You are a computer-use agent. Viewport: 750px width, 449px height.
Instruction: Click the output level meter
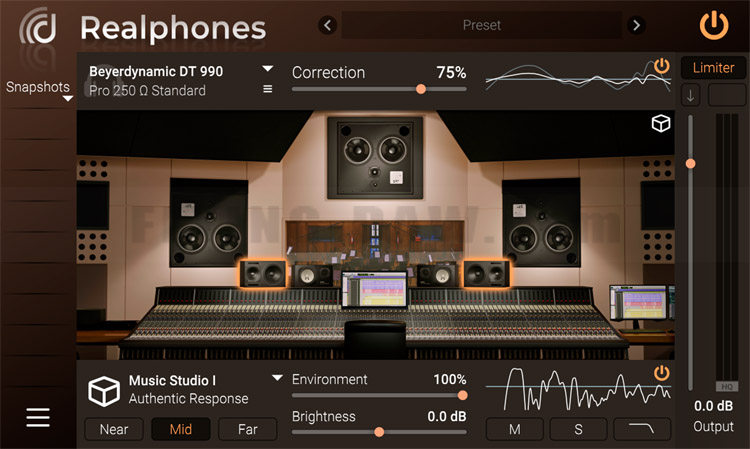727,248
